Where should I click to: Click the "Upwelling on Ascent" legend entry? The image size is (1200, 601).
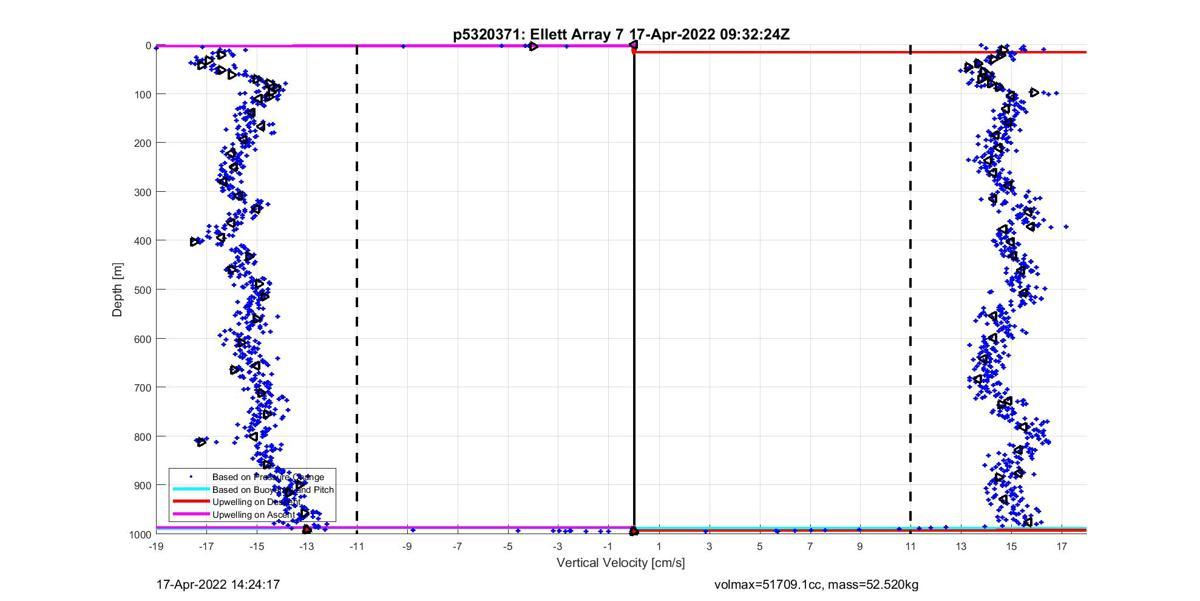point(255,514)
